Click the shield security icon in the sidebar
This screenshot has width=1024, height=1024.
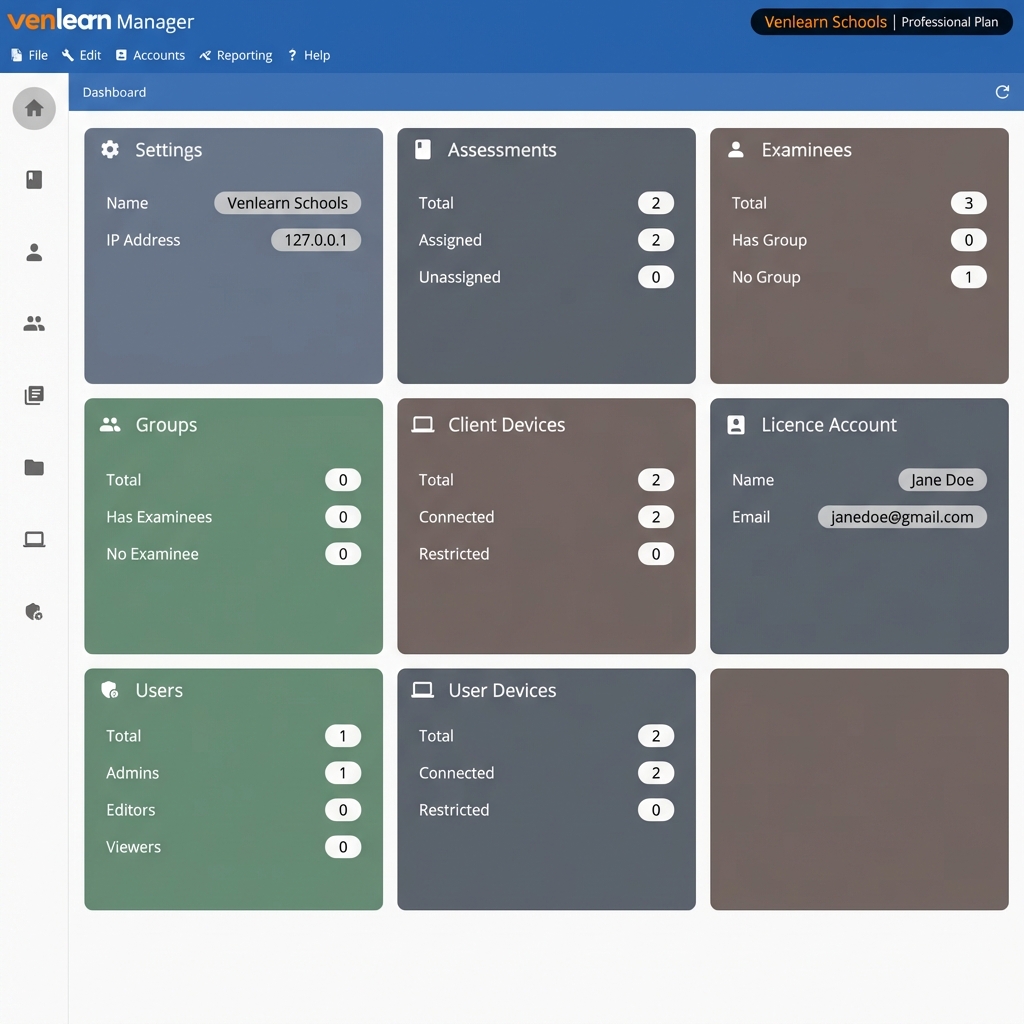point(34,612)
